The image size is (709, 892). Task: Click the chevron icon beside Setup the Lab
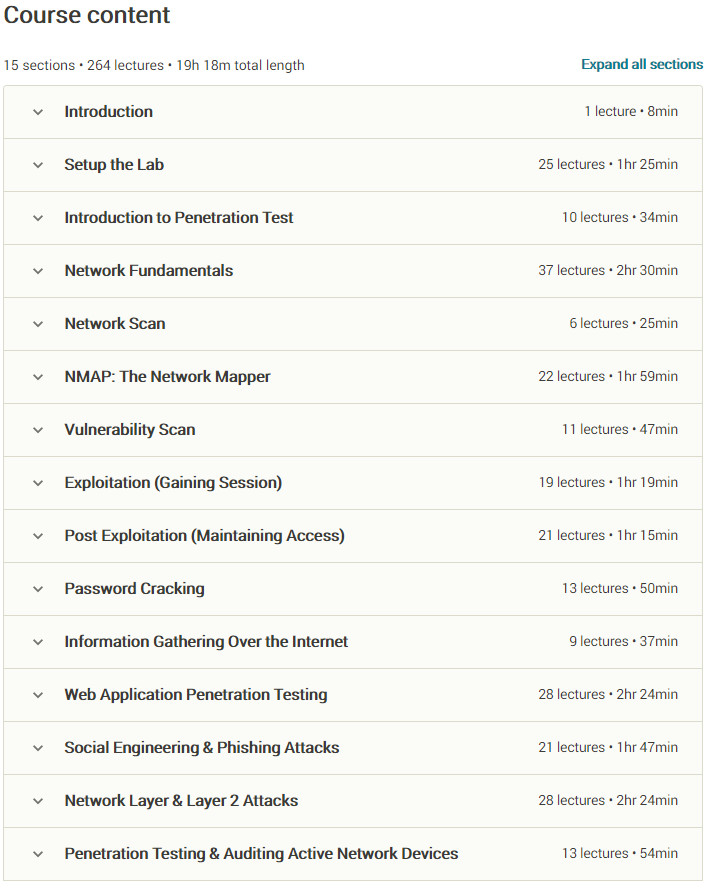38,165
